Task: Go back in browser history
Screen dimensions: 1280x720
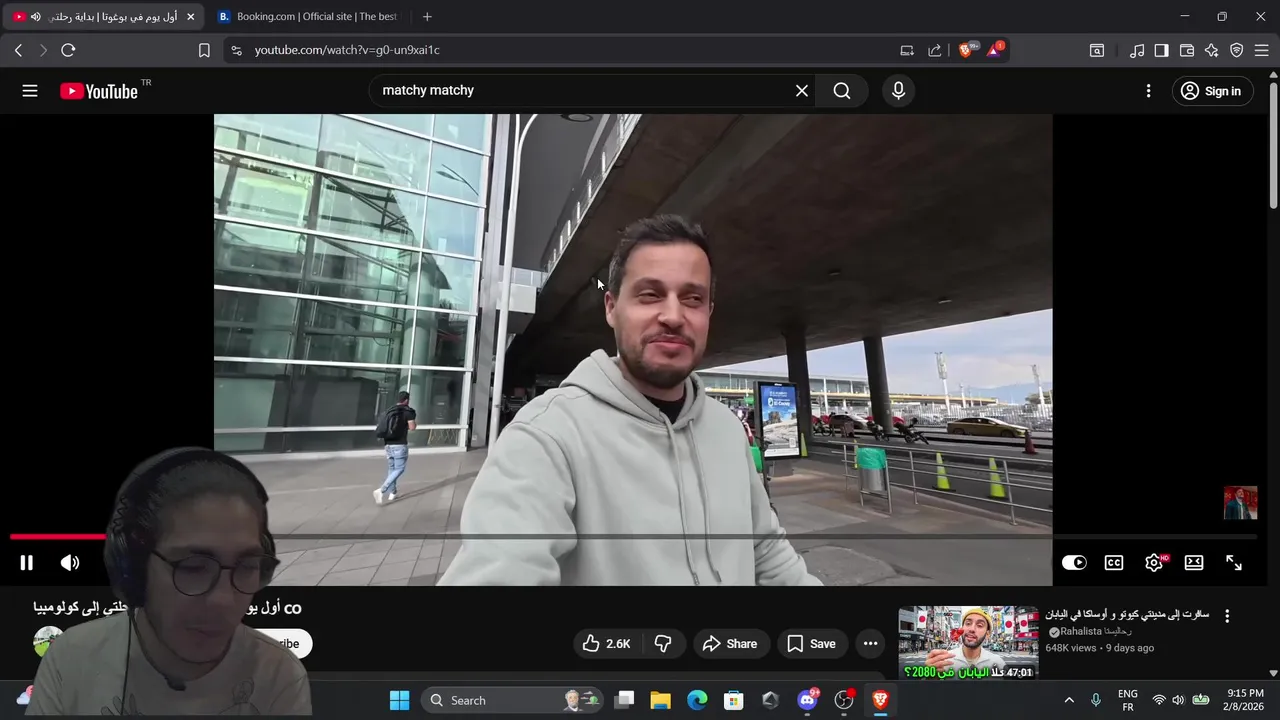Action: (x=18, y=50)
